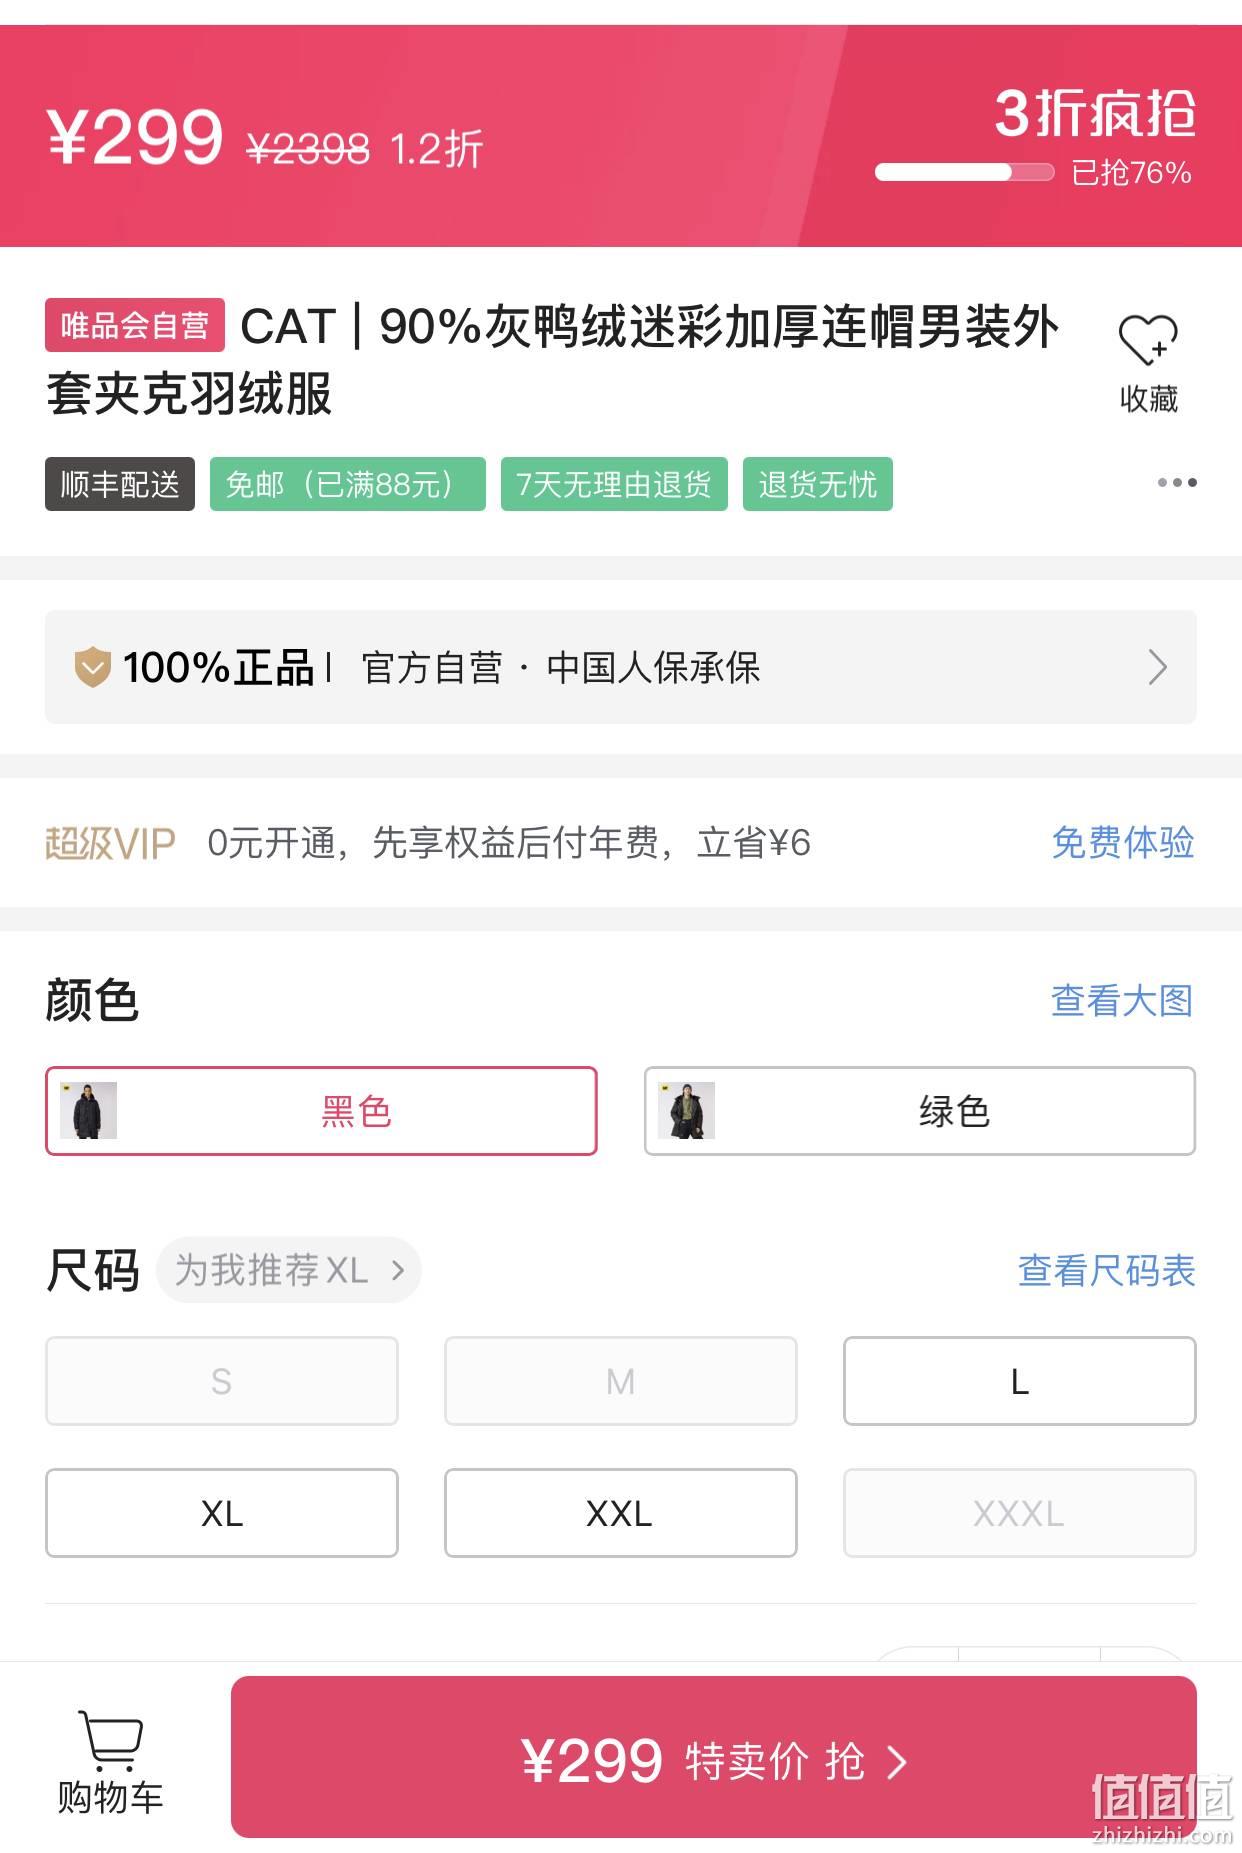Tap the 已抢76% progress bar

pos(964,172)
